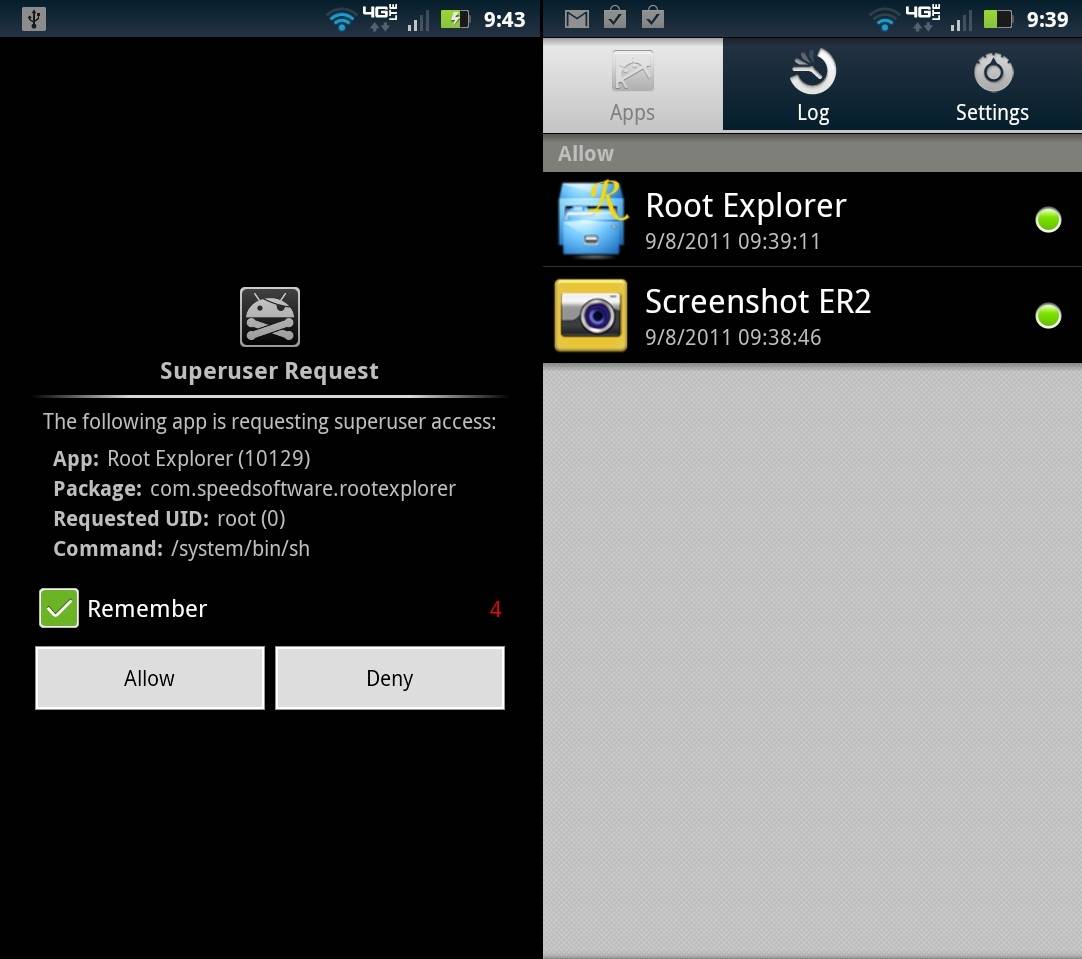Click the Screenshot ER2 camera icon
This screenshot has width=1082, height=959.
591,315
